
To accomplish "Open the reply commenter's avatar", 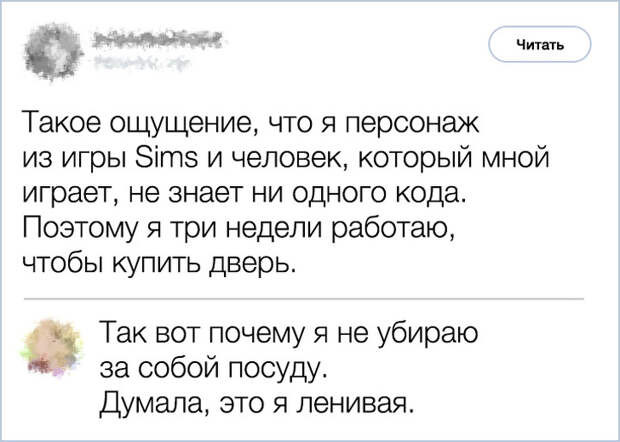I will (52, 349).
